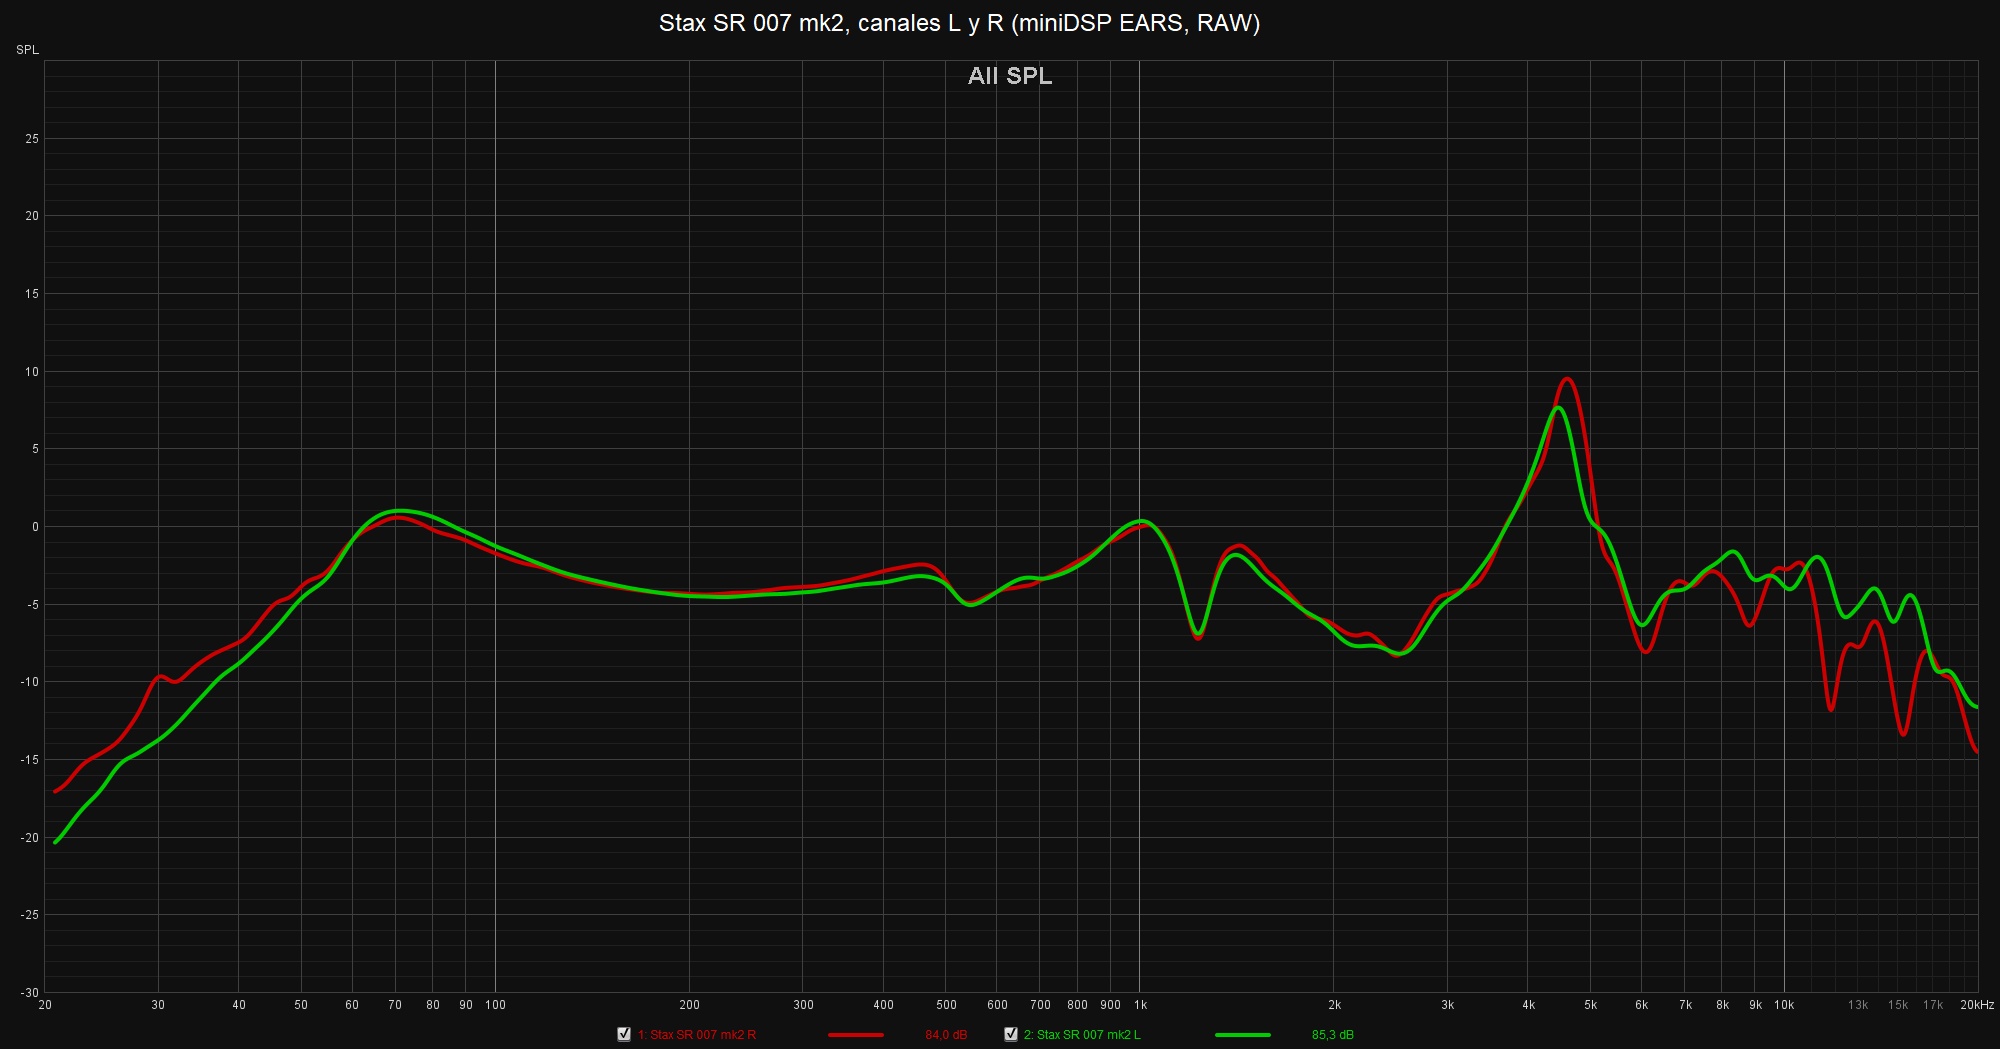Click the 84,0 dB readout value
Image resolution: width=2000 pixels, height=1049 pixels.
[945, 1035]
